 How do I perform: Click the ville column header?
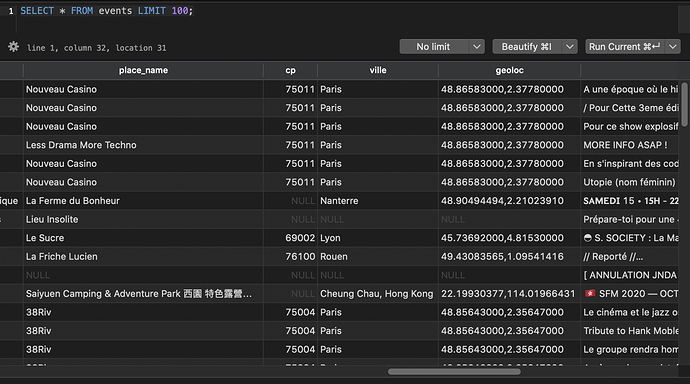coord(378,70)
